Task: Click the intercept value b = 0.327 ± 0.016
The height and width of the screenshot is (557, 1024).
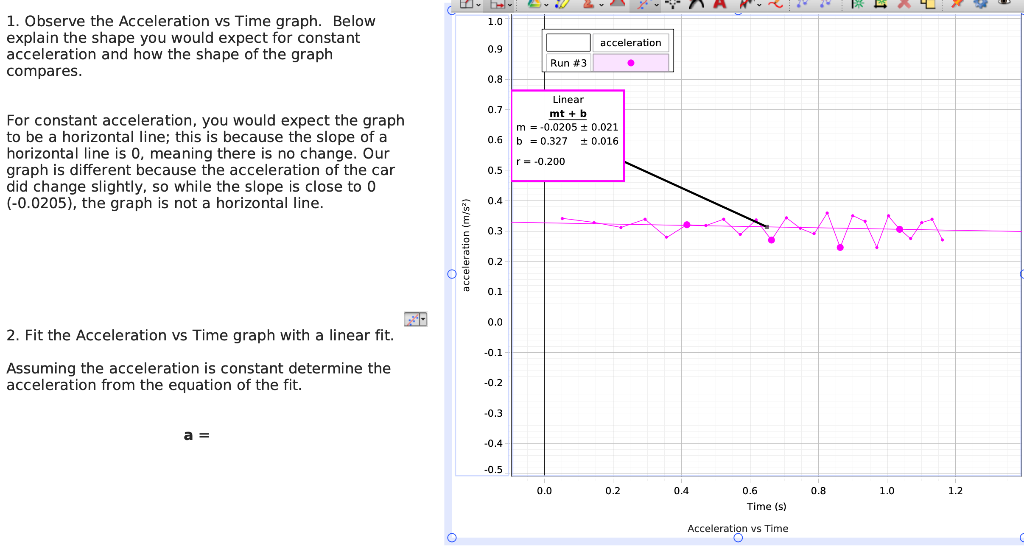Action: coord(567,140)
